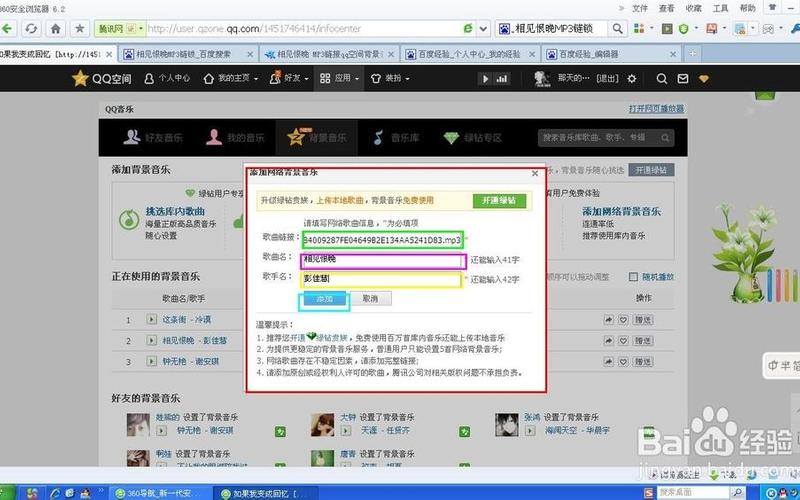
Task: Open QQ空间 settings gear icon
Action: click(x=632, y=79)
